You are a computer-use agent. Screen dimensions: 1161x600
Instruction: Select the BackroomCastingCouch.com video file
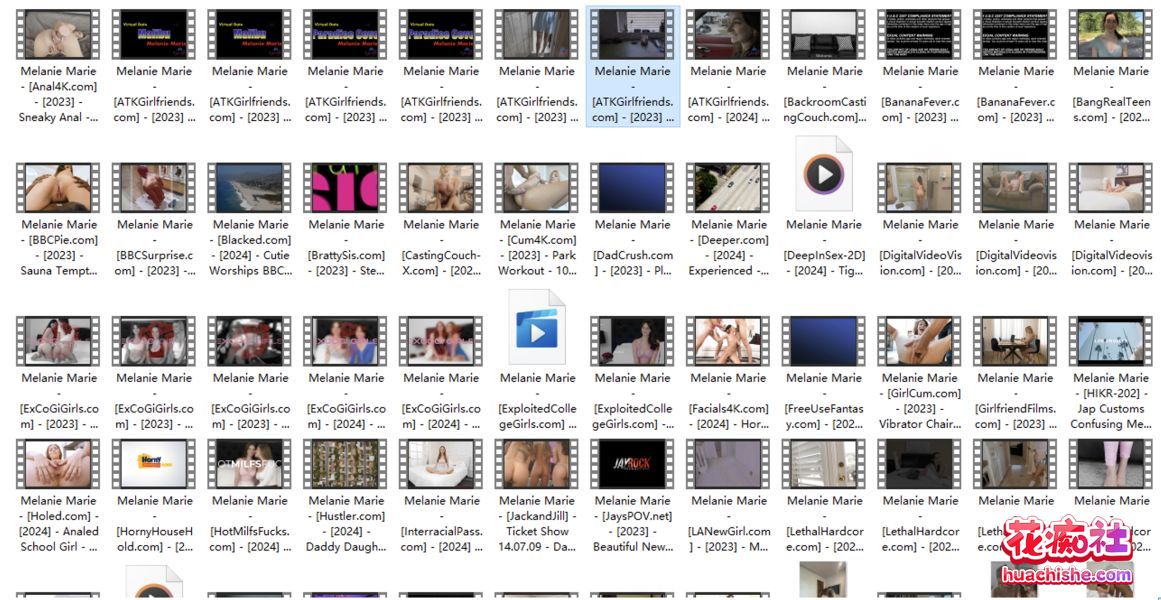[x=824, y=35]
